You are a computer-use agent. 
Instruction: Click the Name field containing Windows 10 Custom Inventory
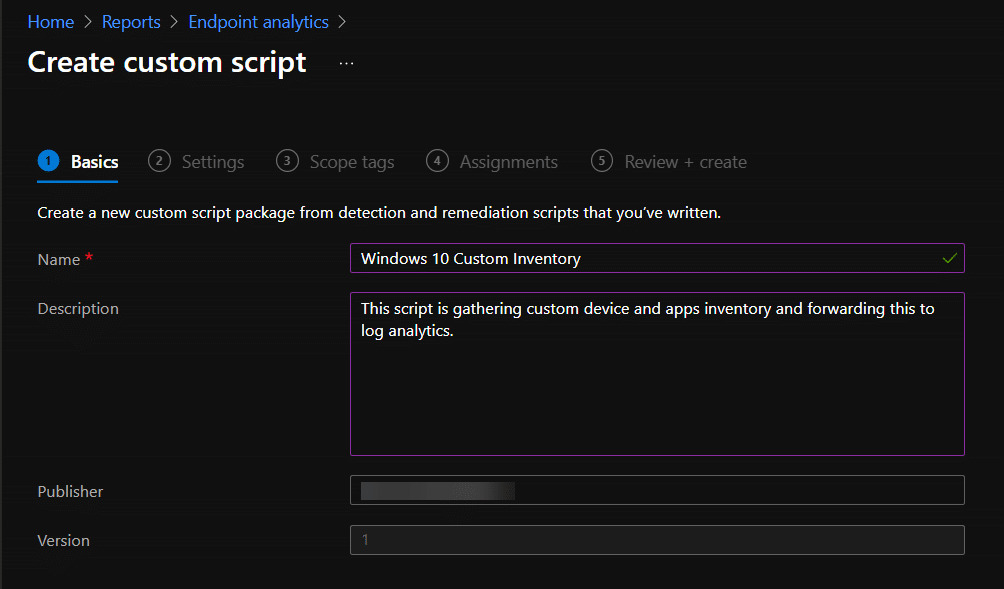coord(657,258)
